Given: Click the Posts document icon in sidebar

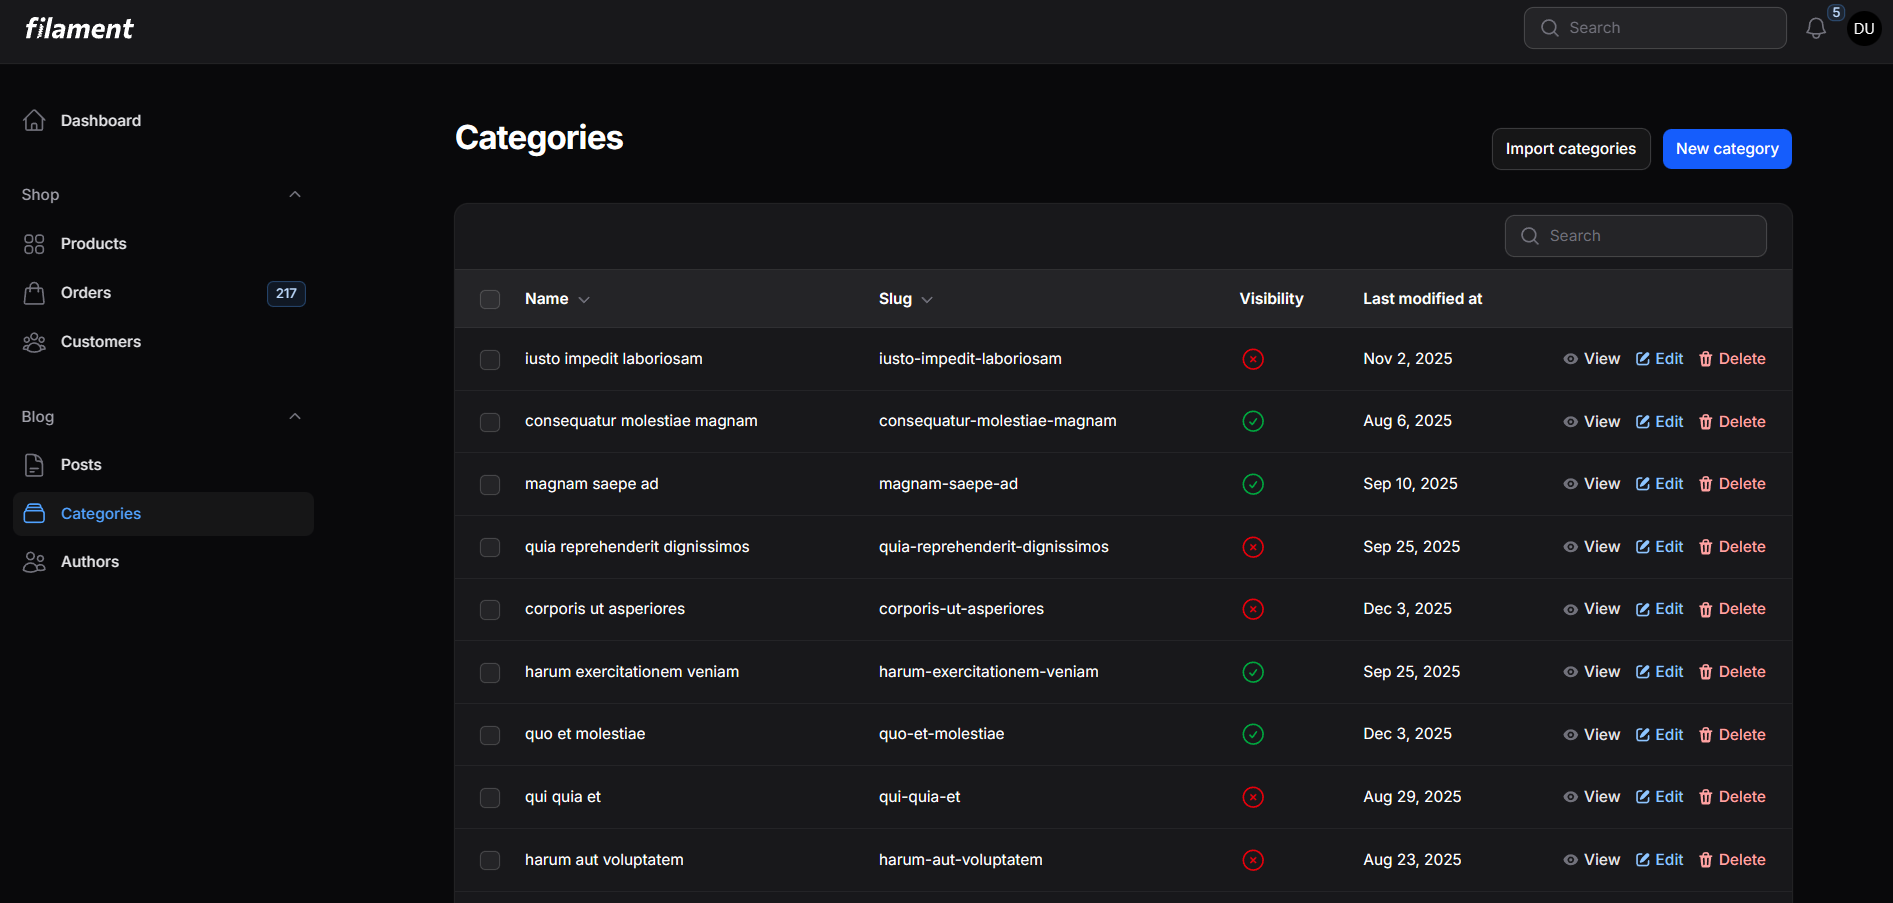Looking at the screenshot, I should (34, 465).
